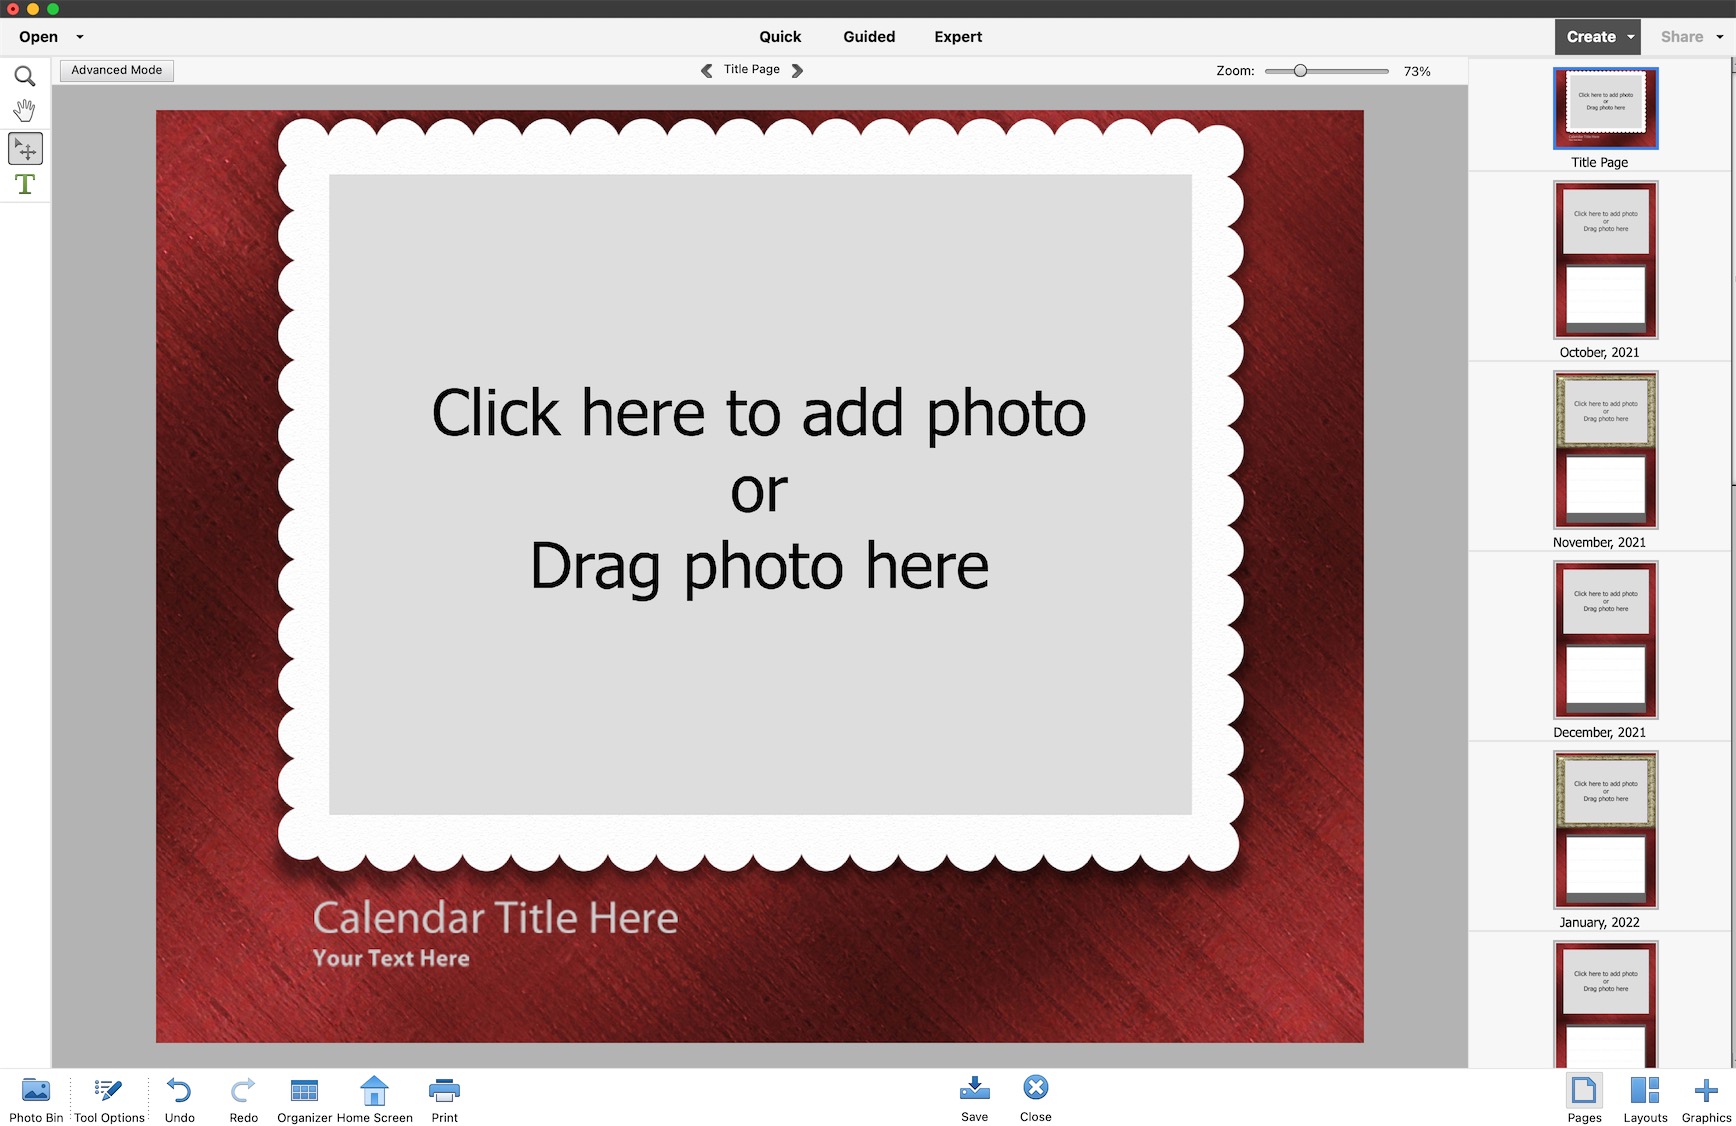Go to previous page arrow

point(706,70)
